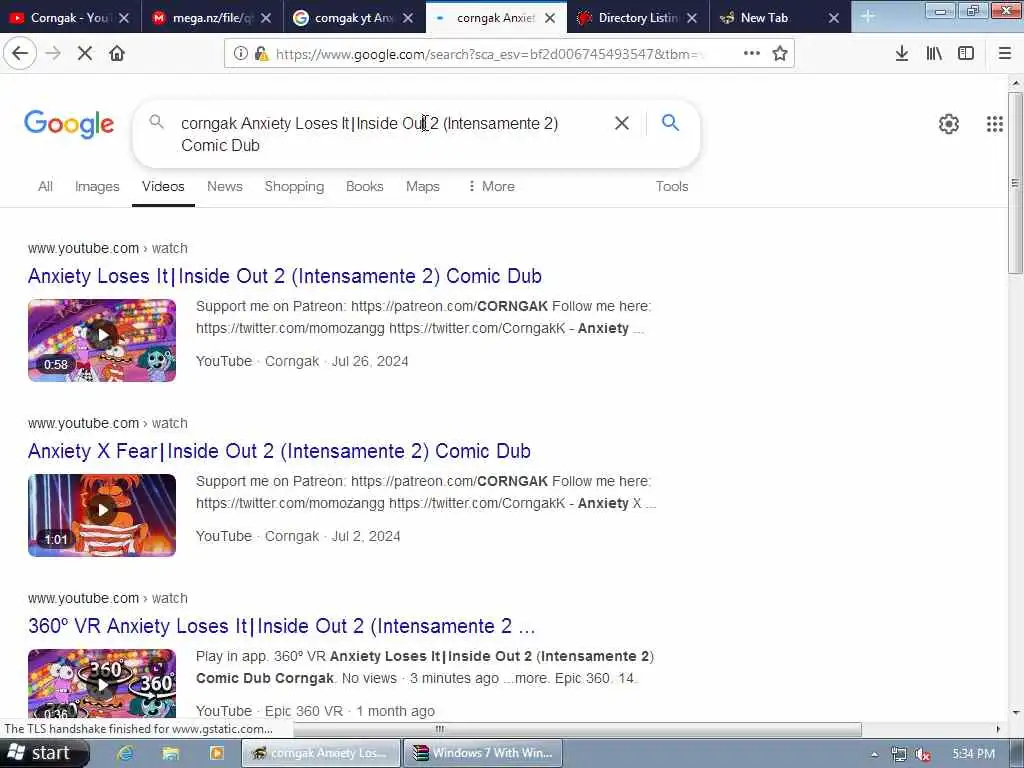This screenshot has height=768, width=1024.
Task: Click the vertical page scrollbar thumb
Action: (1015, 183)
